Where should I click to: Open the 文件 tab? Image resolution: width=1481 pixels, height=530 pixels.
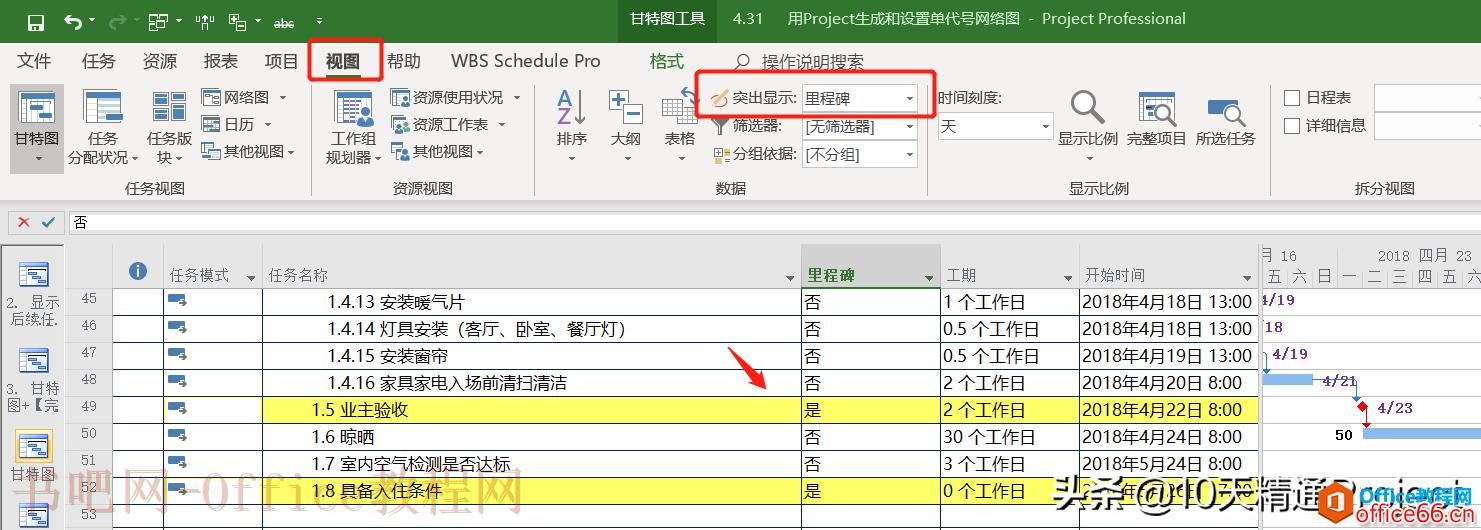coord(34,61)
